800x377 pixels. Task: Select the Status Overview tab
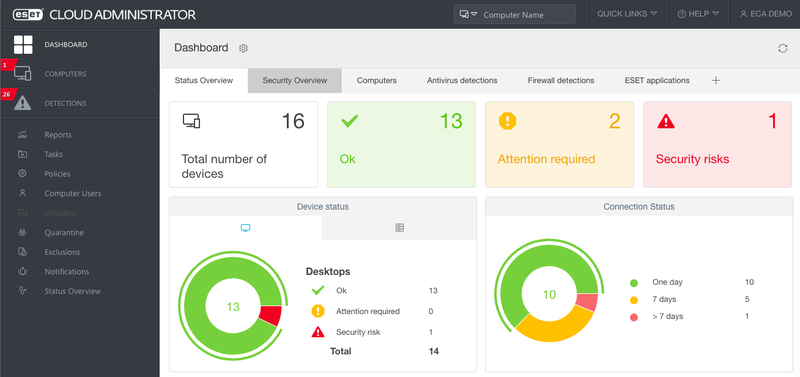pyautogui.click(x=204, y=81)
